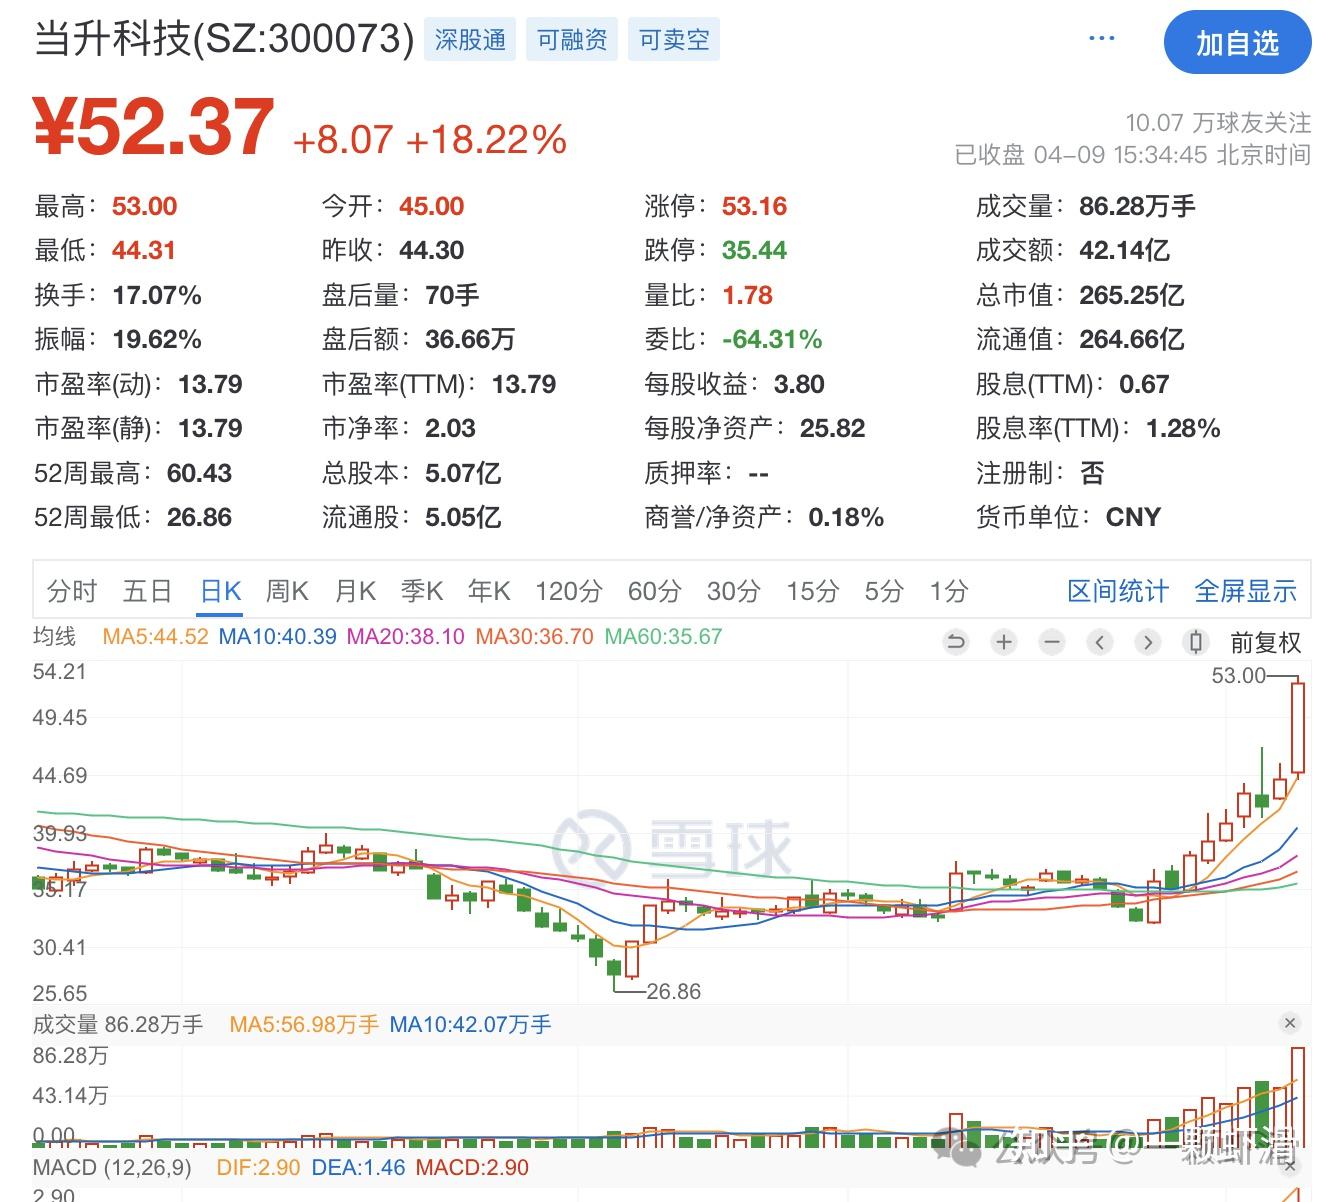The height and width of the screenshot is (1202, 1334).
Task: Click the 可卖空 tag
Action: 674,40
